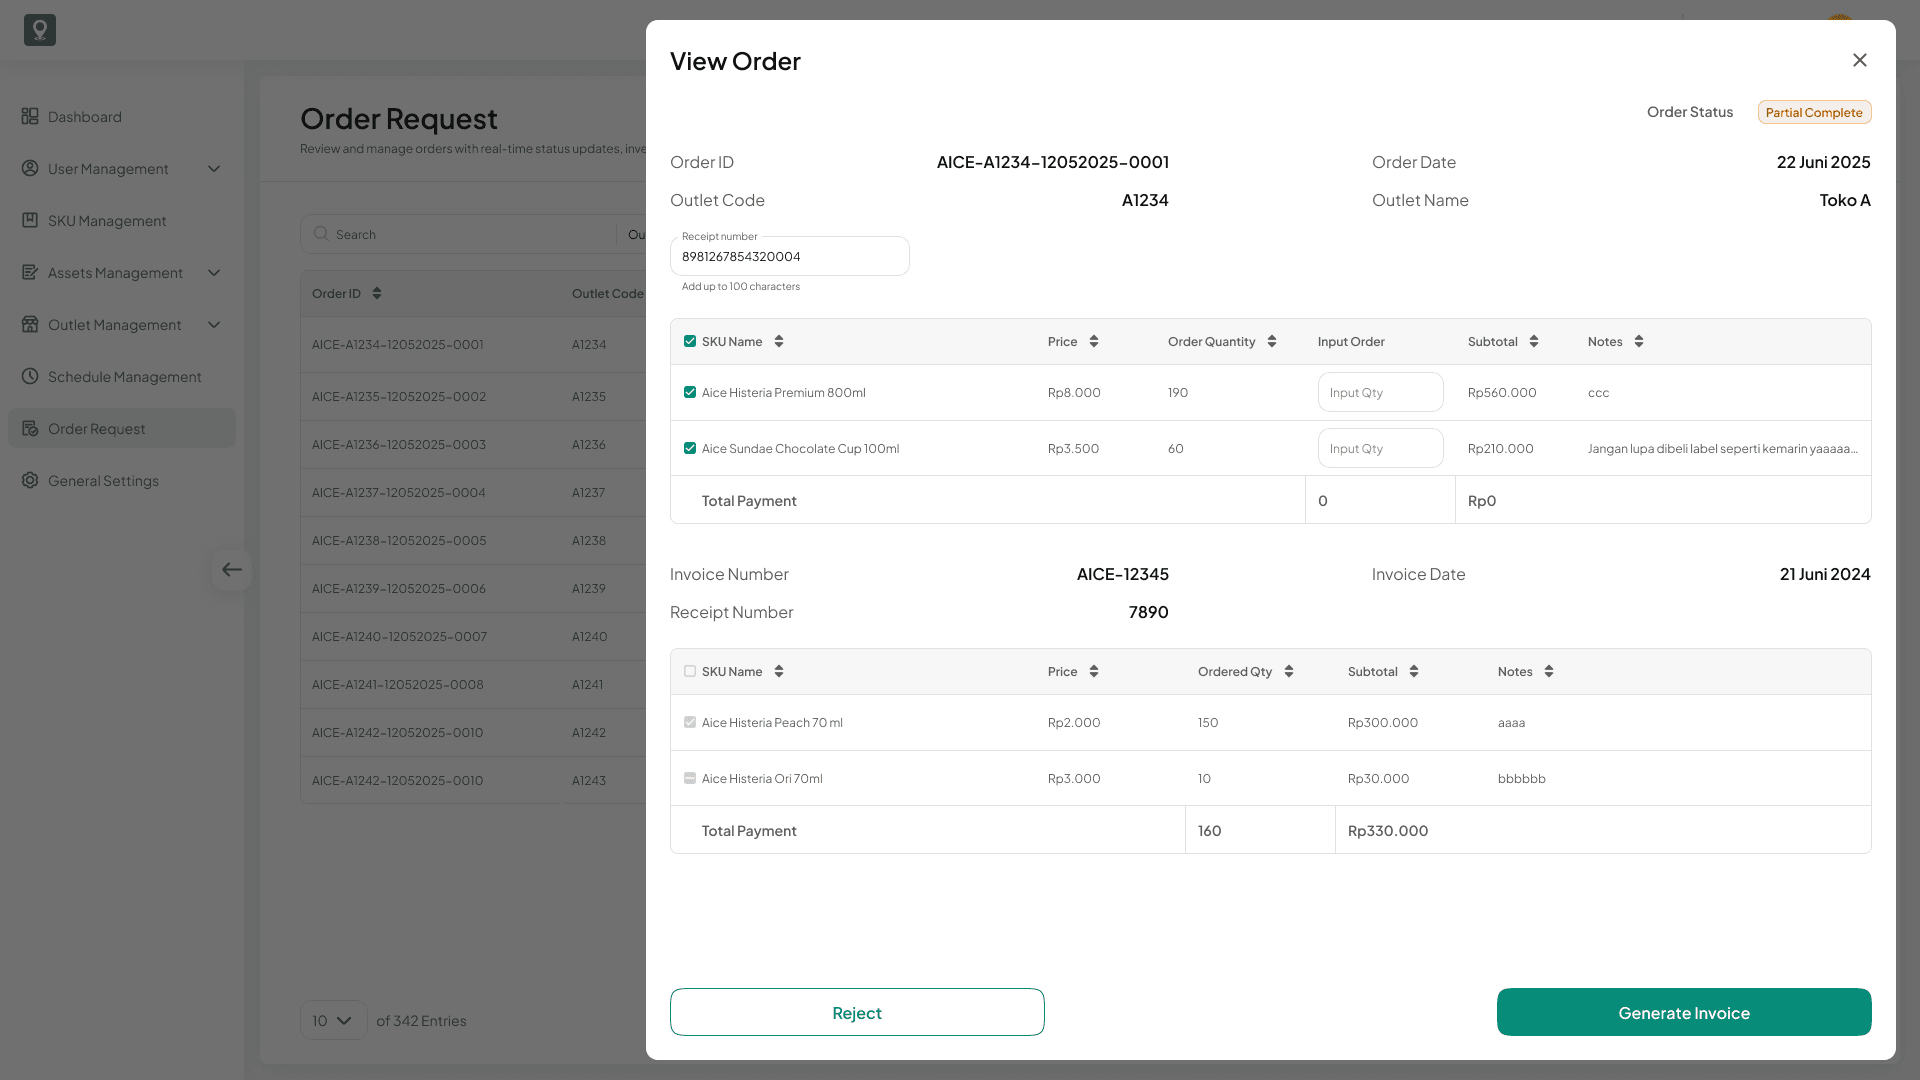Click the app logo icon in header
The height and width of the screenshot is (1080, 1920).
40,30
